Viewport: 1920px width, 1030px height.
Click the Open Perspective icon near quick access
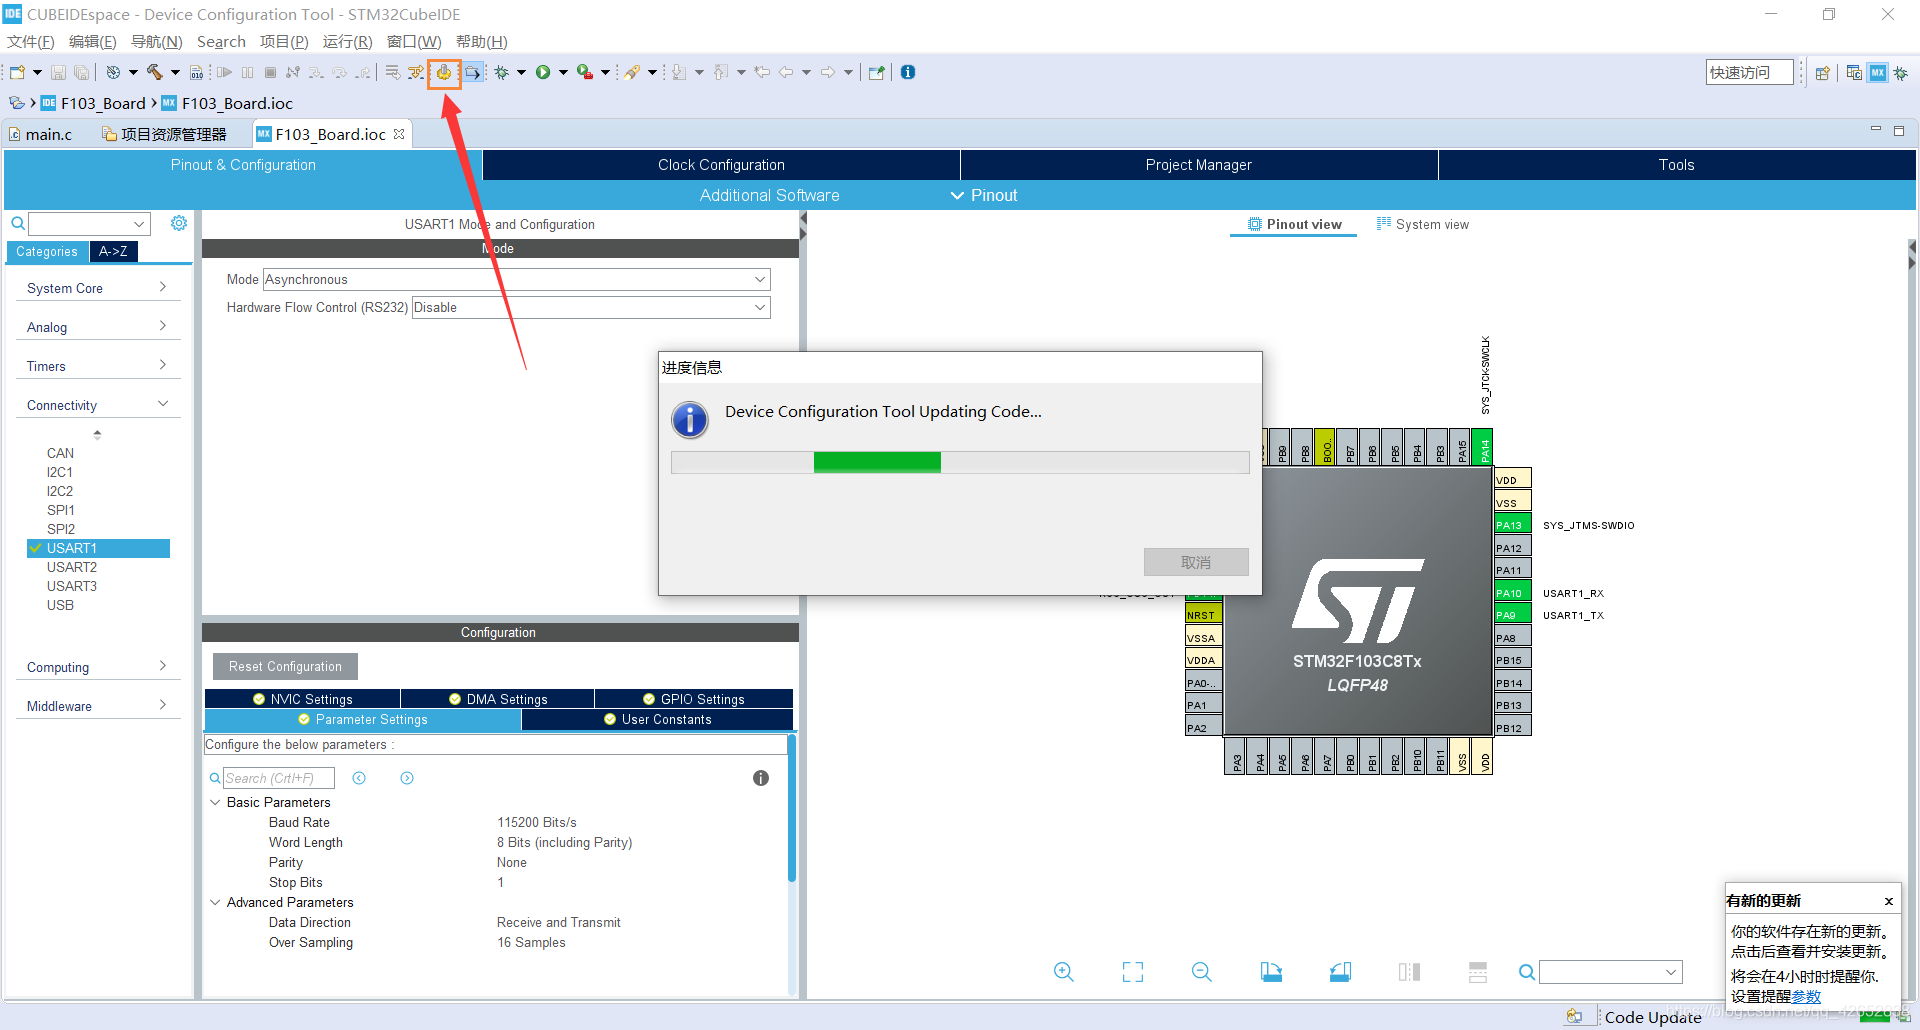pos(1823,72)
